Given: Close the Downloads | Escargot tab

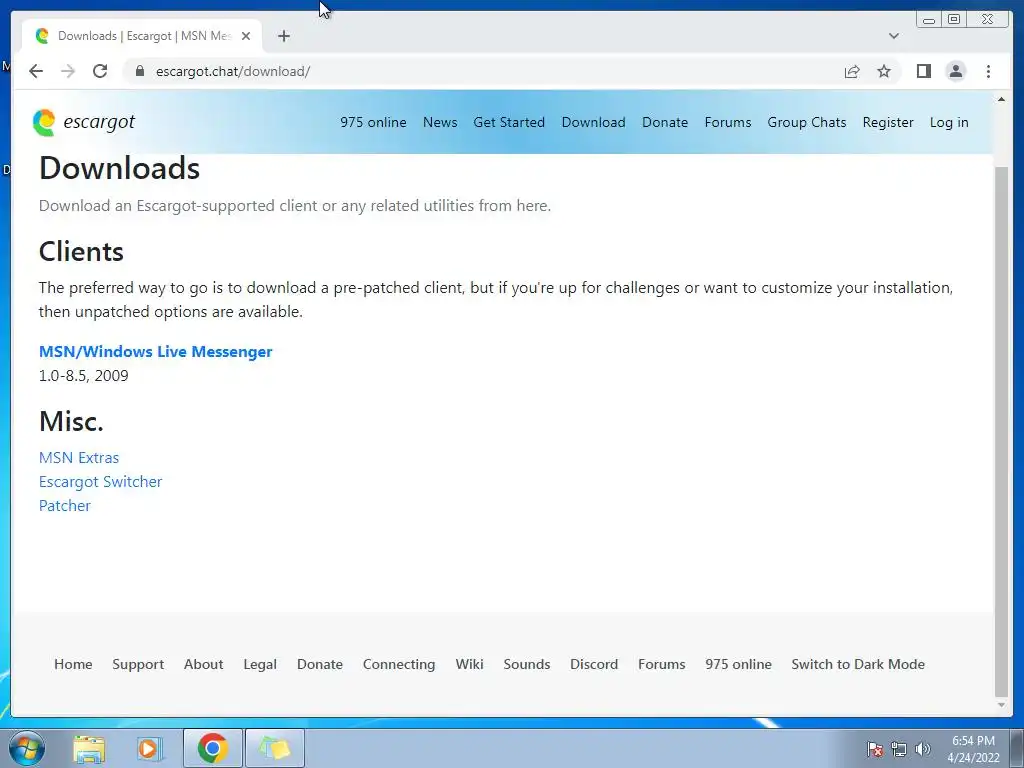Looking at the screenshot, I should tap(246, 36).
